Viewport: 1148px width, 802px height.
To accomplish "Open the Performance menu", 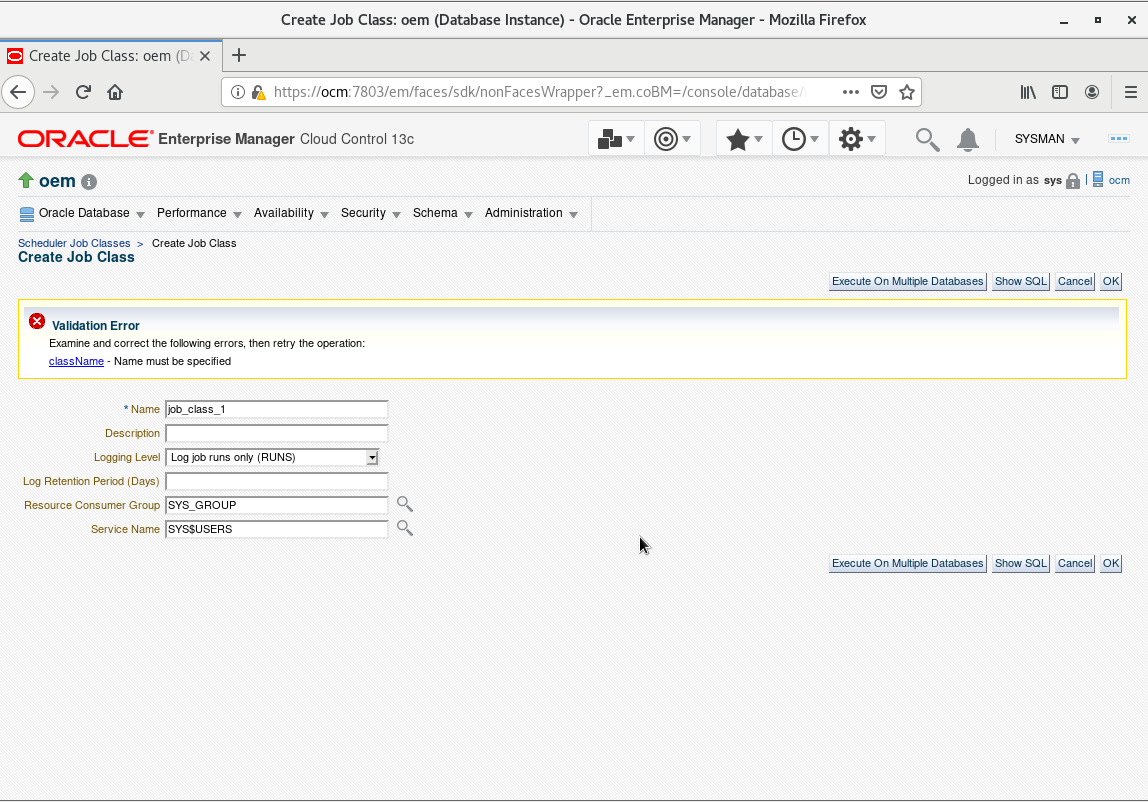I will click(x=199, y=213).
